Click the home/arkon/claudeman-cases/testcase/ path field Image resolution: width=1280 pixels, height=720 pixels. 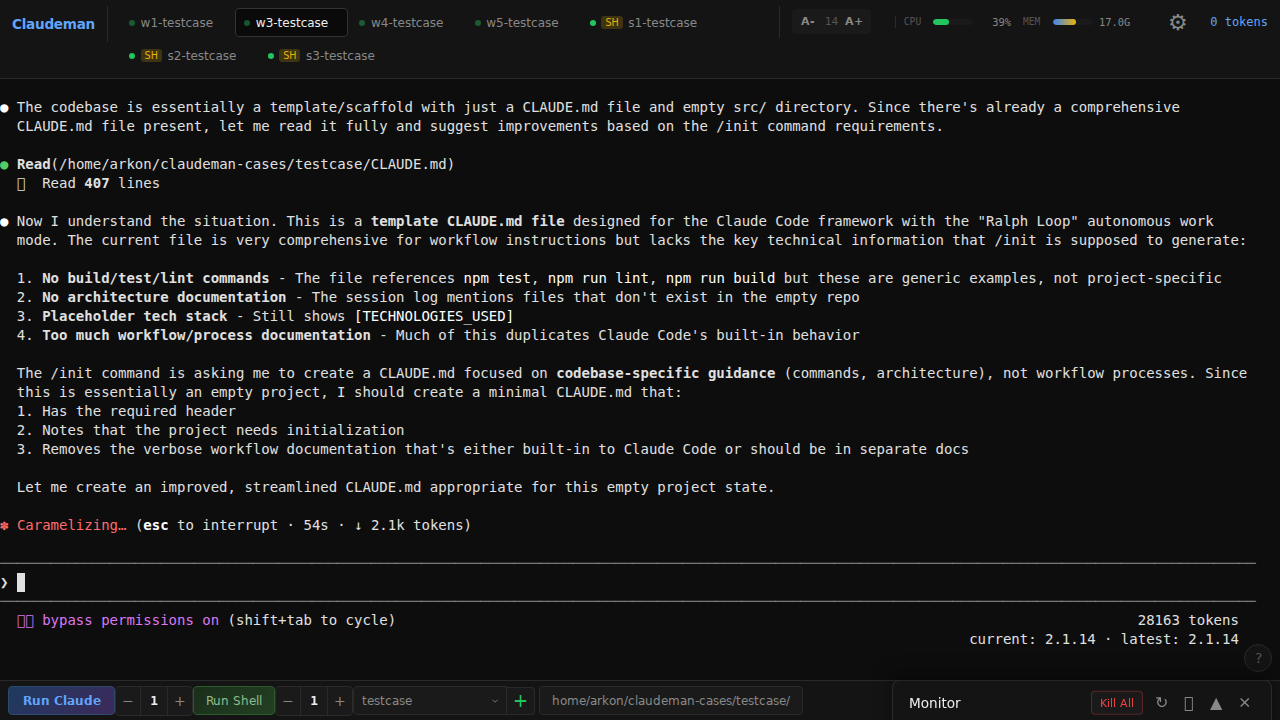tap(671, 701)
